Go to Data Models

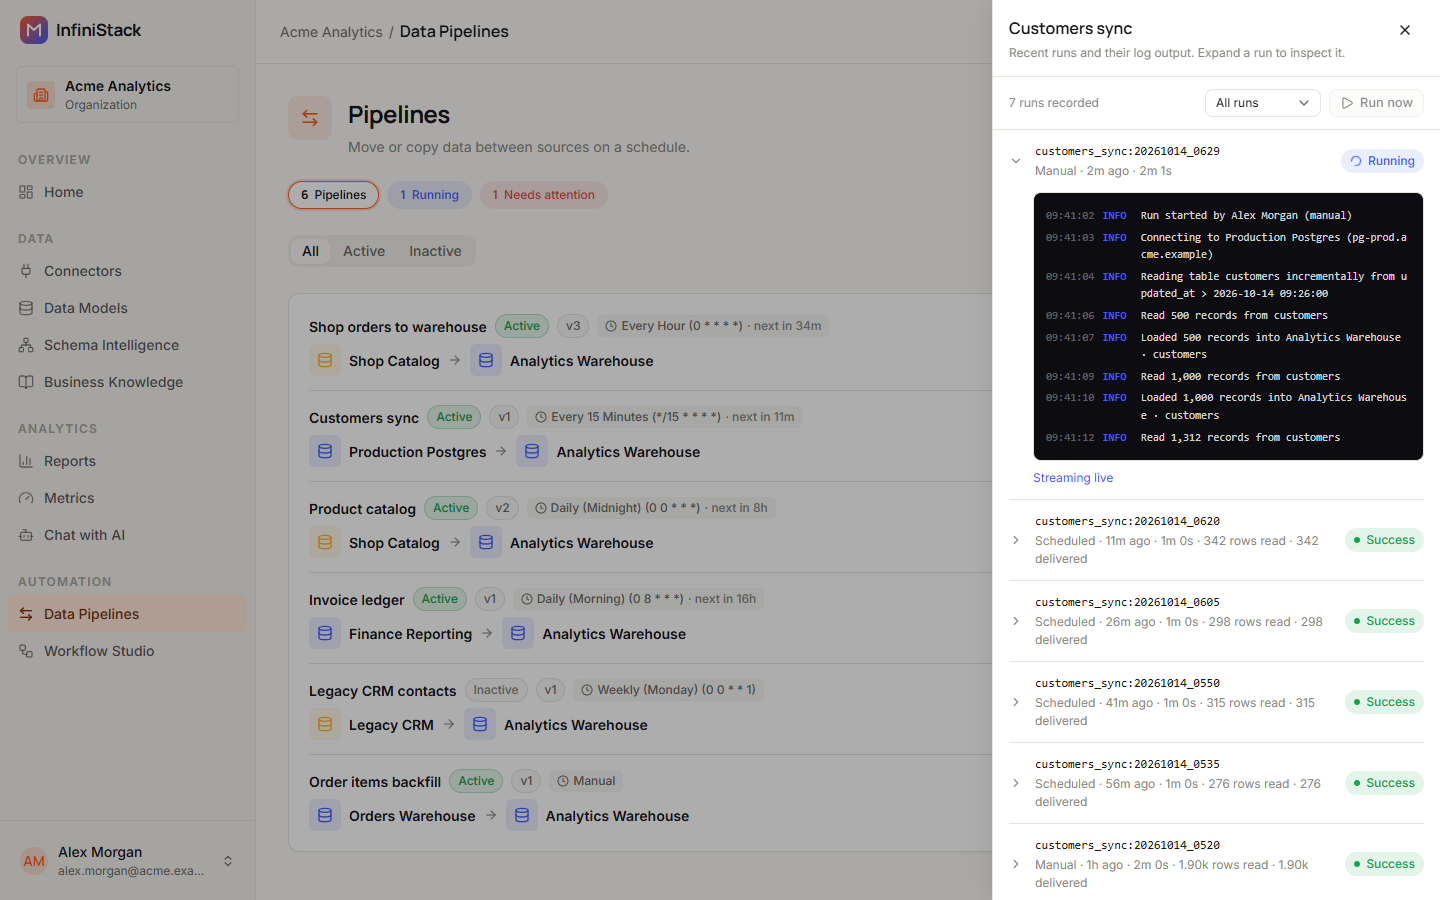[127, 308]
